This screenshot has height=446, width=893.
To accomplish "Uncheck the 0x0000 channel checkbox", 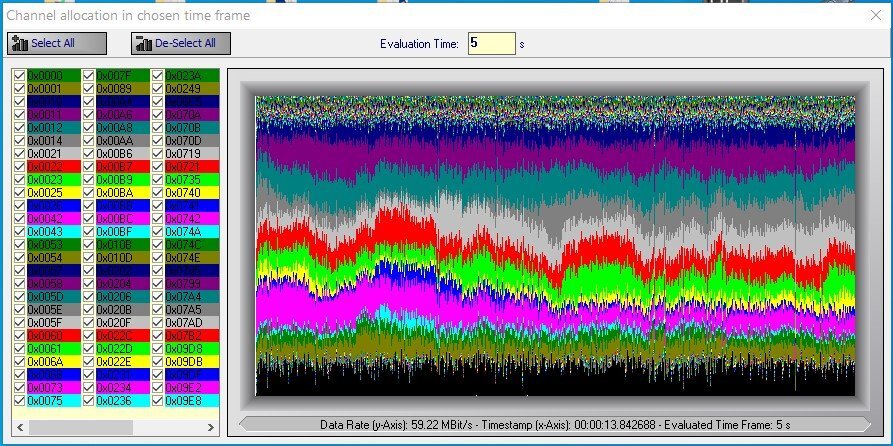I will [19, 75].
